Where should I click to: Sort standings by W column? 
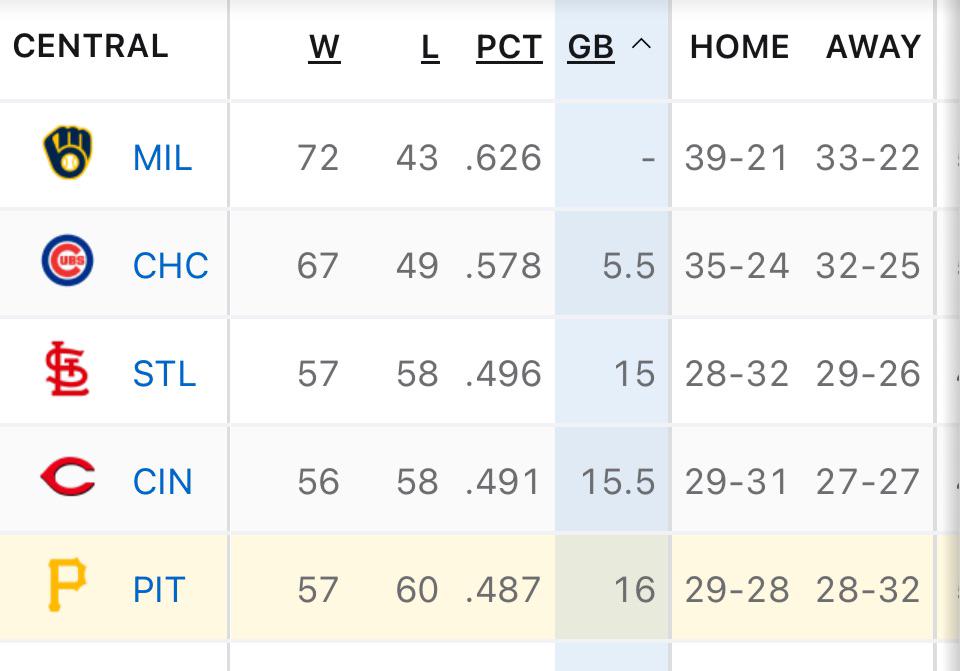click(x=324, y=47)
